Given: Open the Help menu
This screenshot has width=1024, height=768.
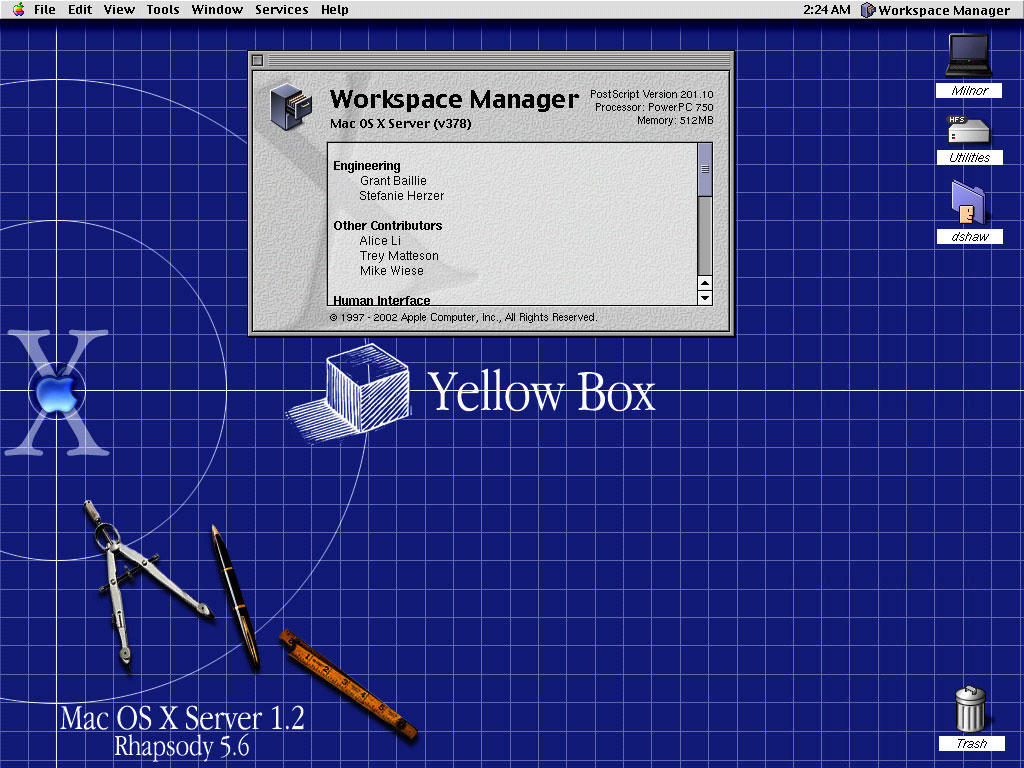Looking at the screenshot, I should 334,10.
